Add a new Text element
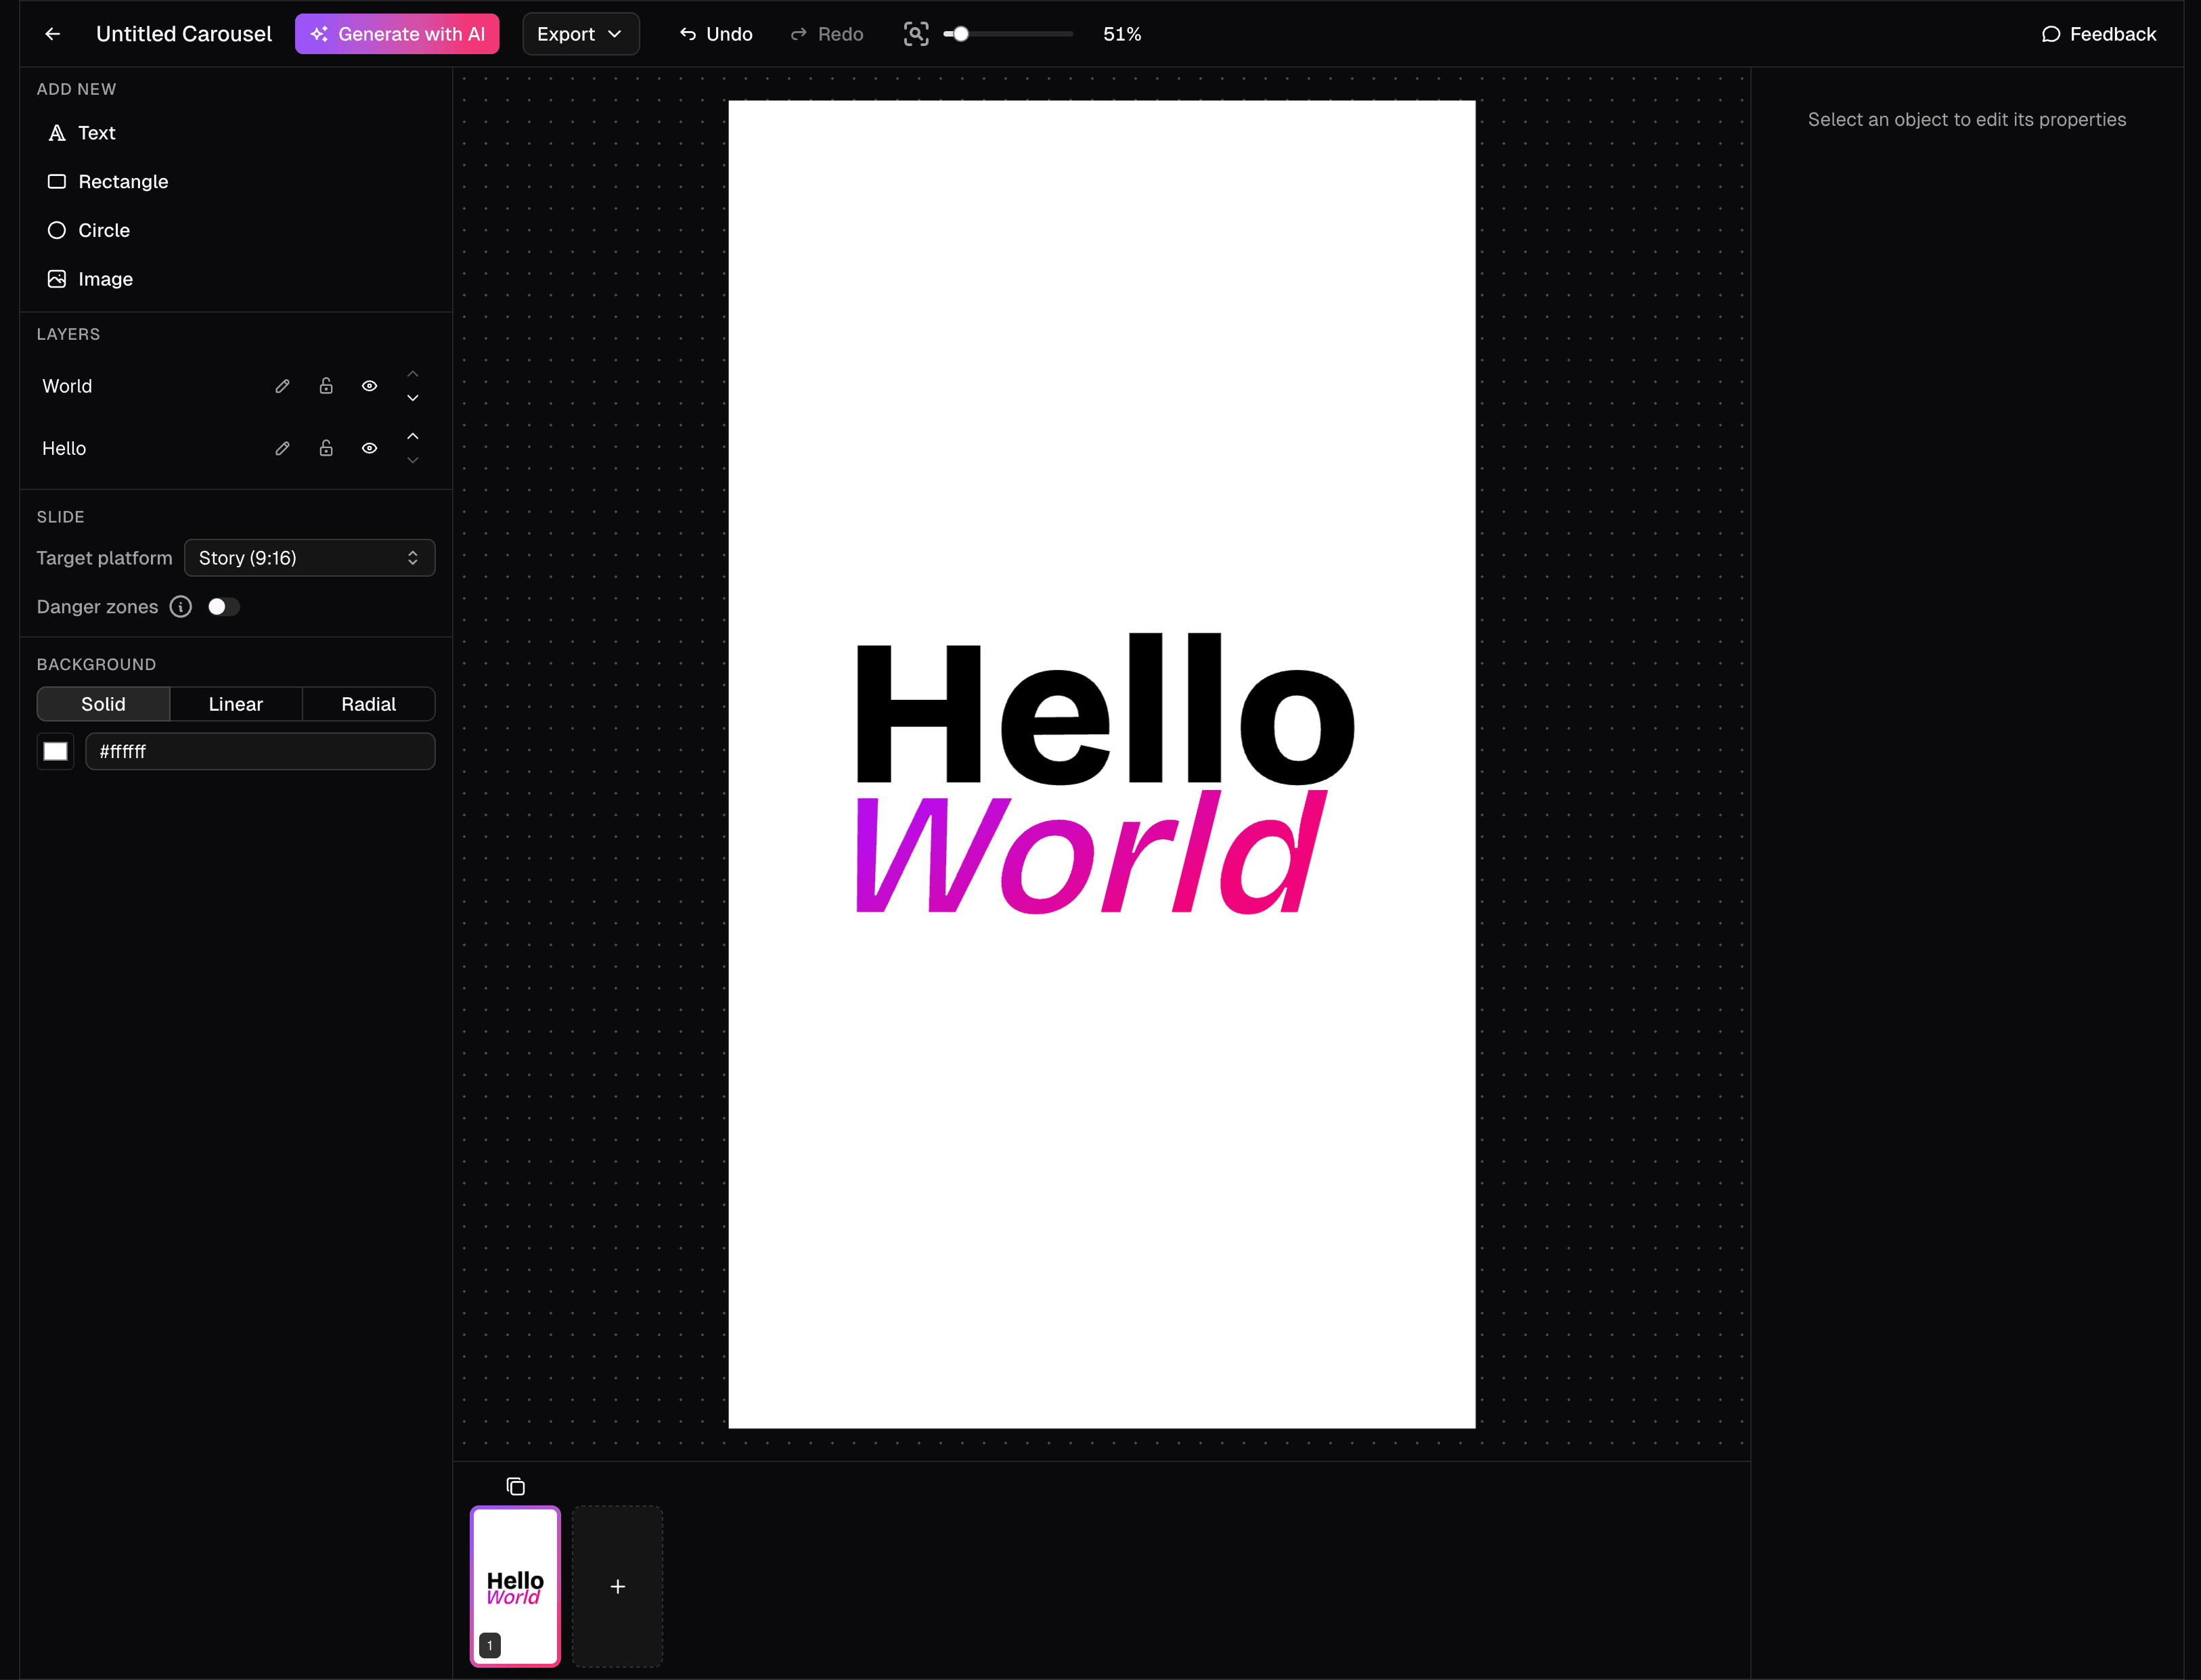Viewport: 2201px width, 1680px height. (96, 132)
